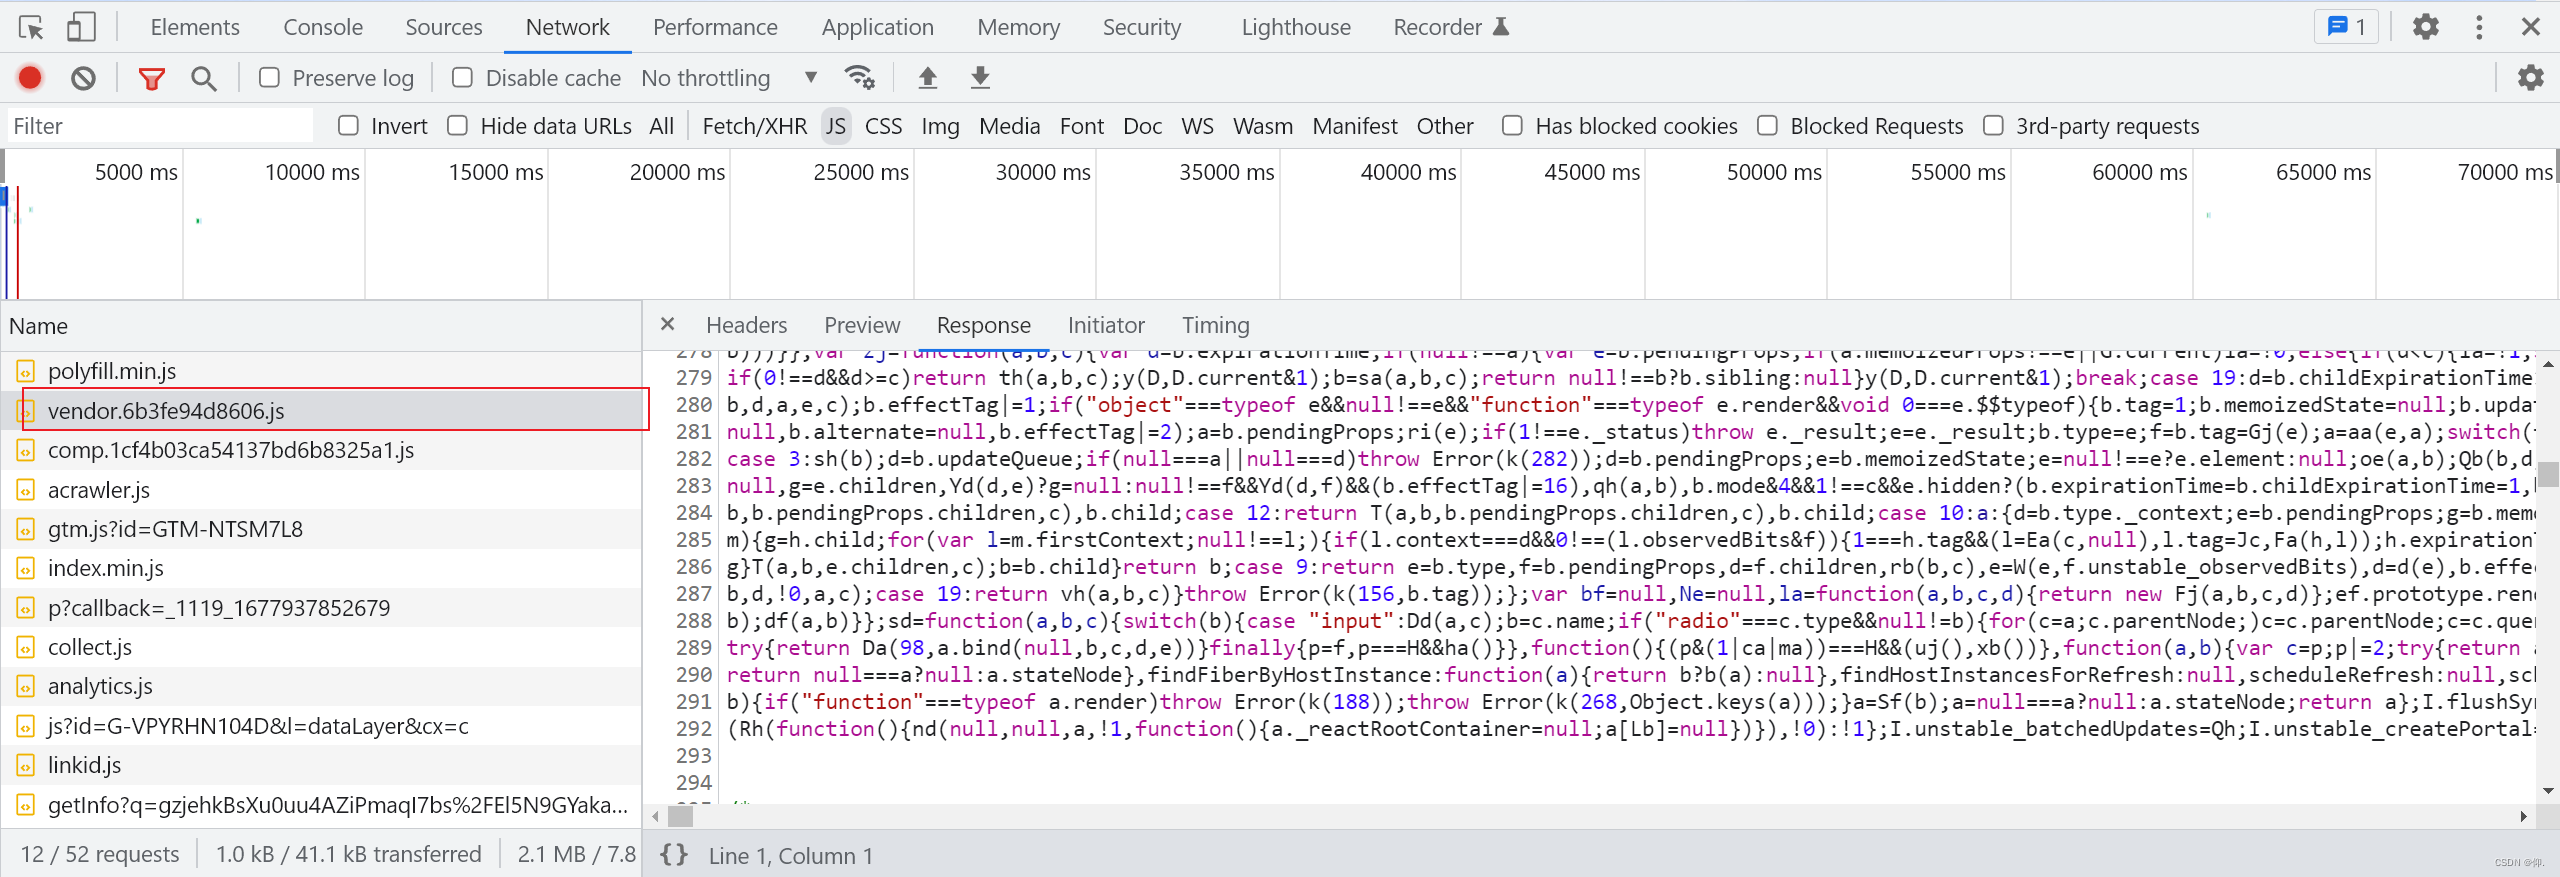
Task: Click the response scroll right arrow
Action: click(2523, 816)
